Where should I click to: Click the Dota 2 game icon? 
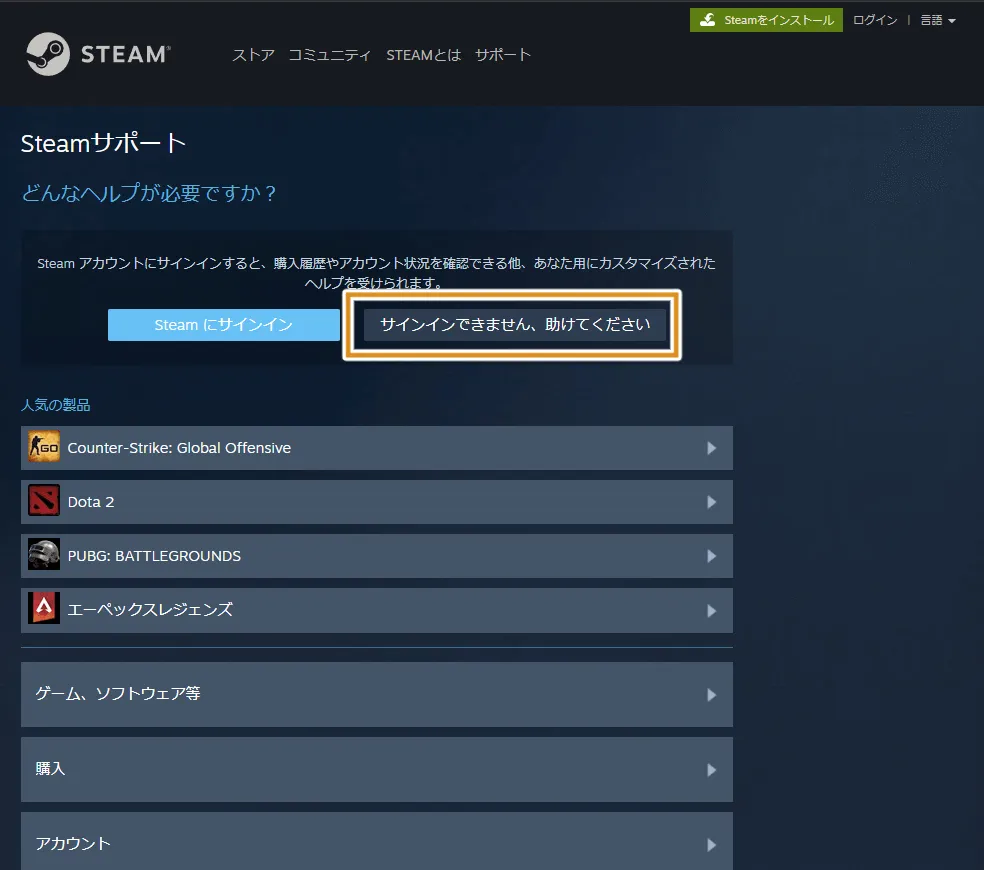[44, 502]
